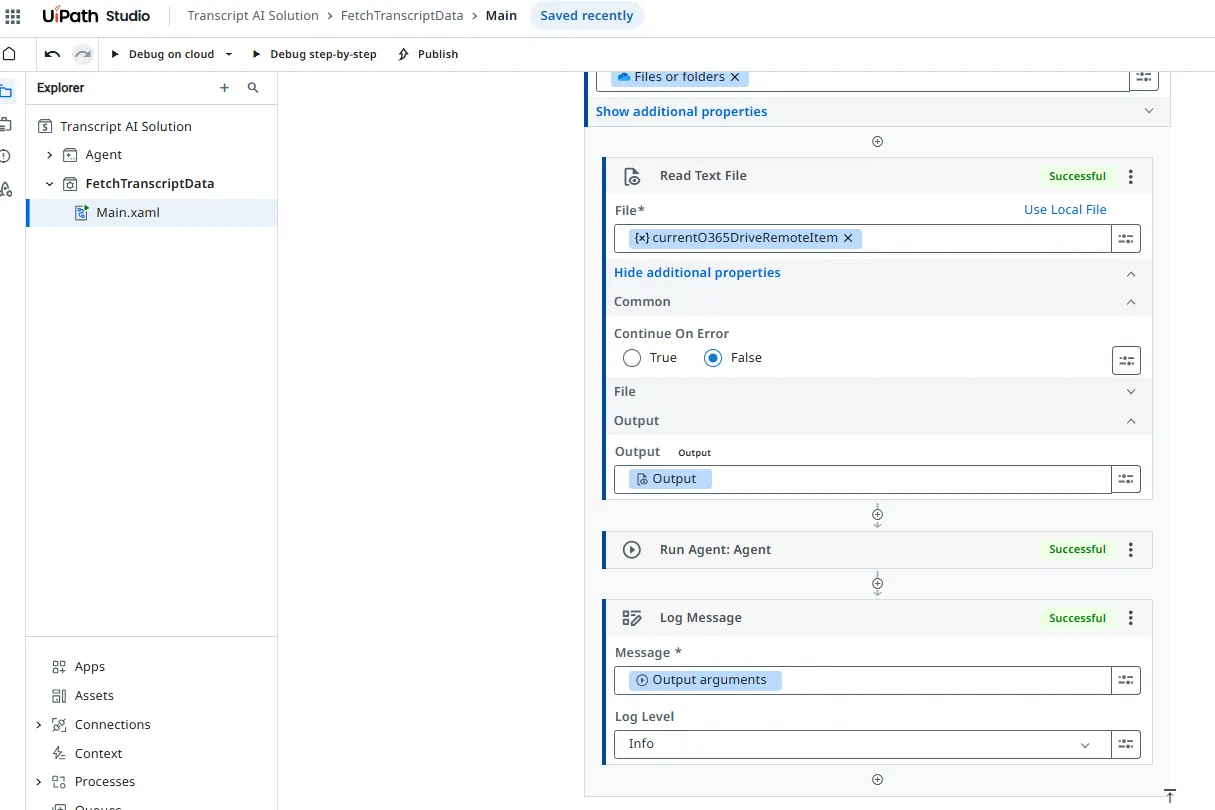Click Use Local File link
This screenshot has width=1215, height=810.
1065,210
